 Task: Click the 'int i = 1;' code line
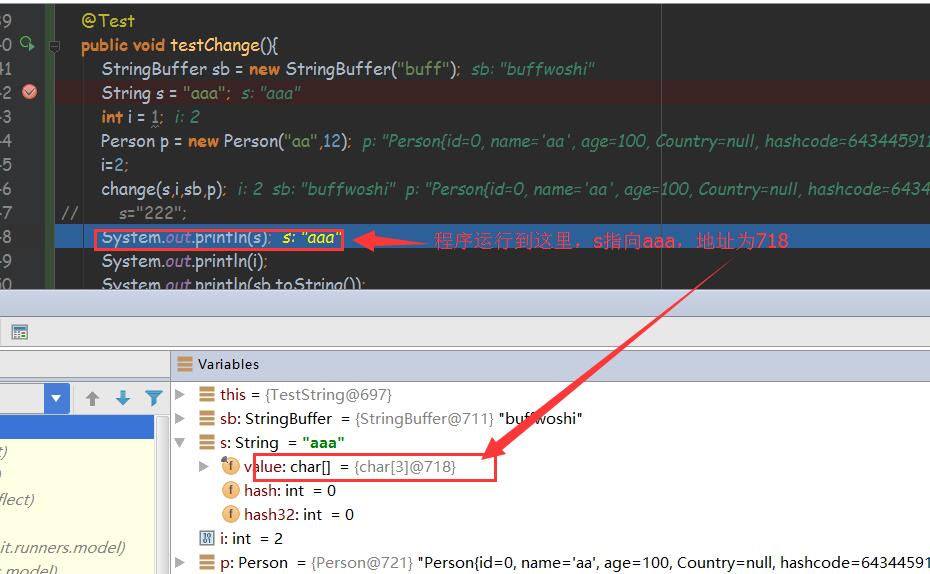(x=131, y=117)
